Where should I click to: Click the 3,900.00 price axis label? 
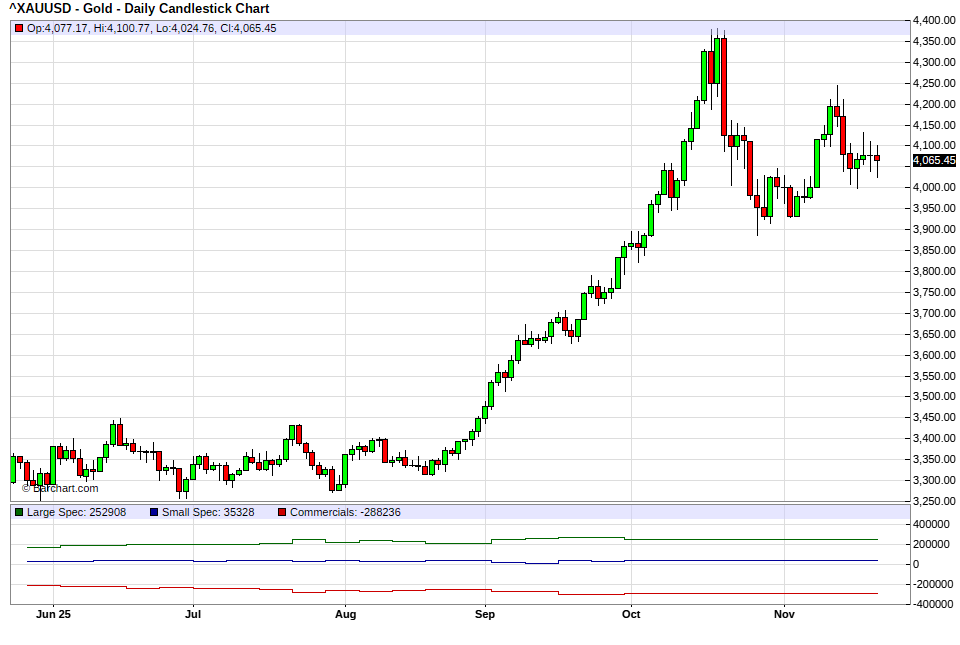[x=934, y=229]
